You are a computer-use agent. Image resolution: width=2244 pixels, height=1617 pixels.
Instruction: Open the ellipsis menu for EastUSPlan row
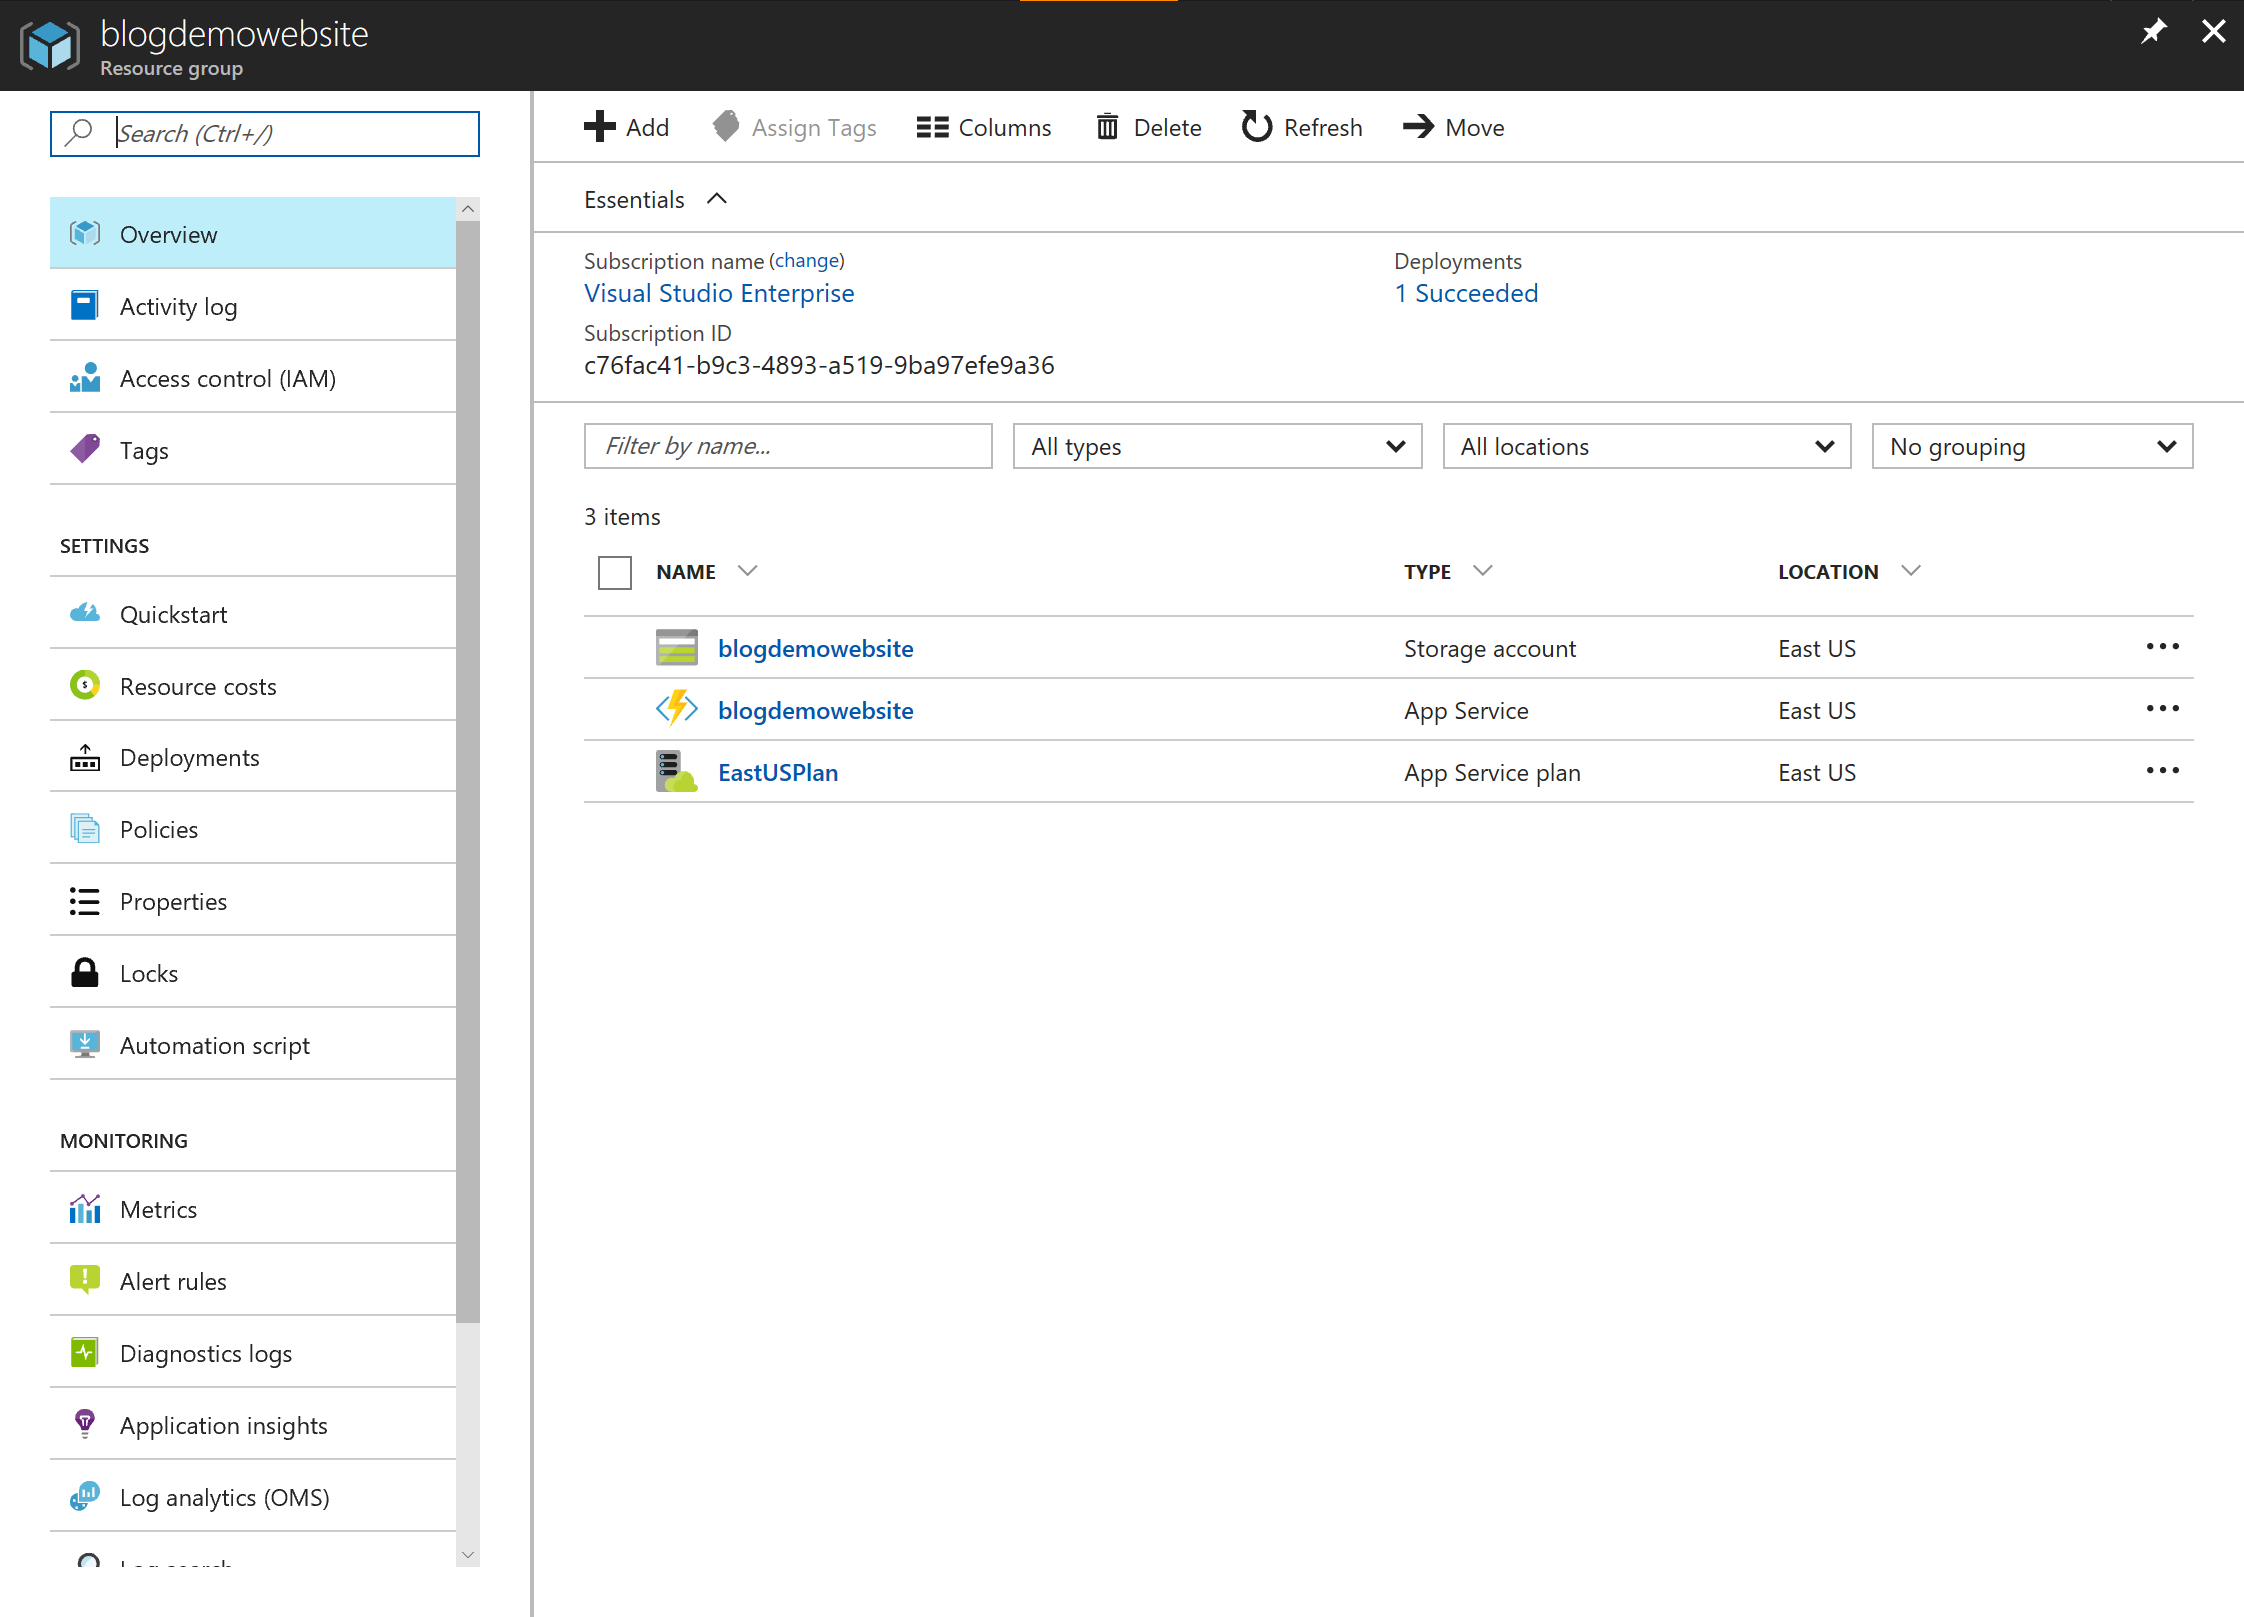[x=2162, y=771]
